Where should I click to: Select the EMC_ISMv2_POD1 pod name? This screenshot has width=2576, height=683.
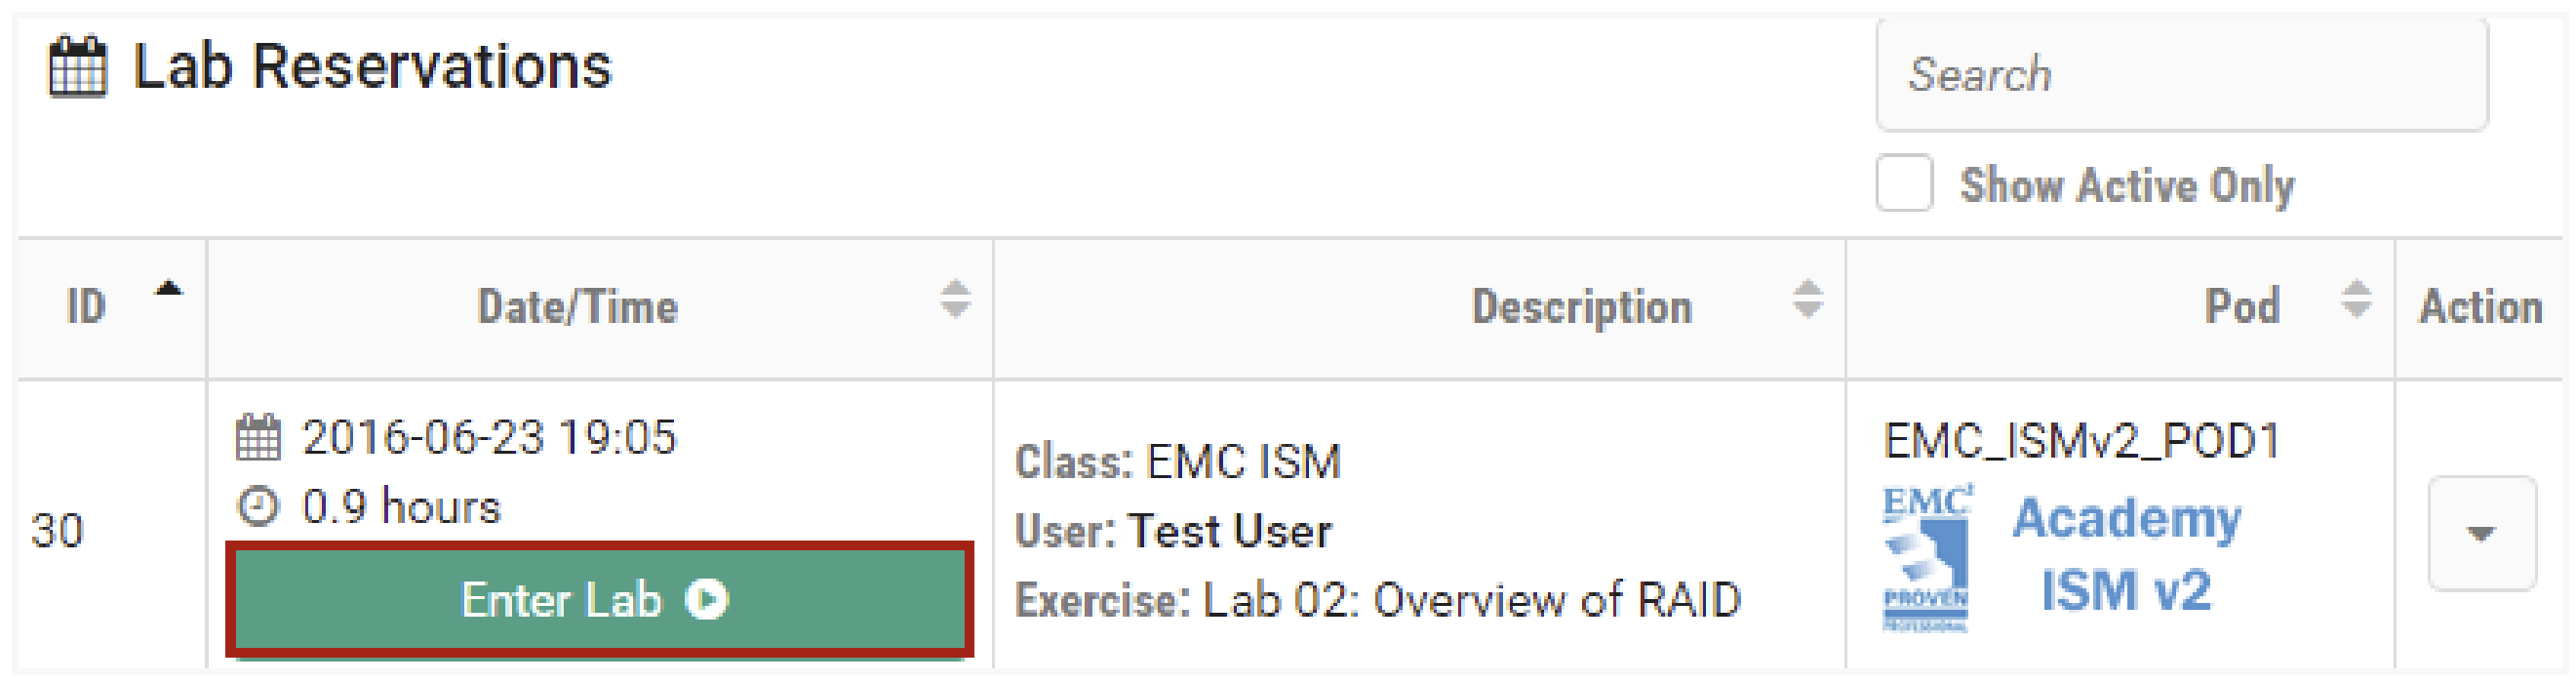pos(2081,441)
